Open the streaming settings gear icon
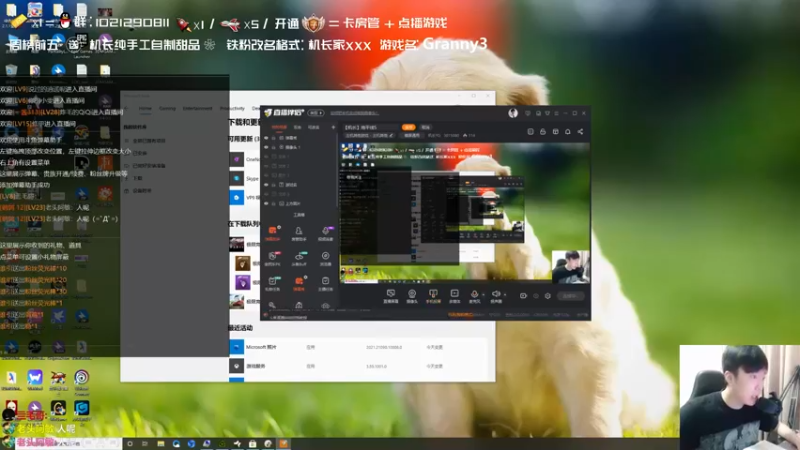The width and height of the screenshot is (800, 450). [x=547, y=295]
